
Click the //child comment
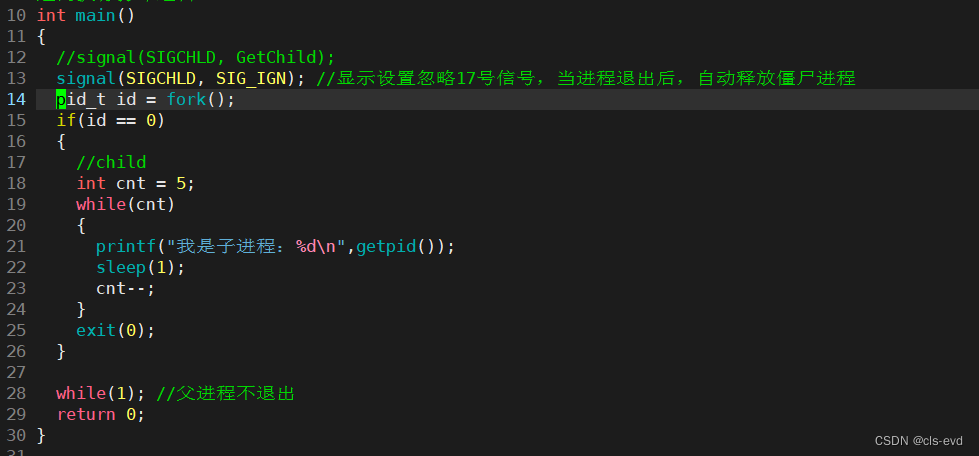coord(111,162)
